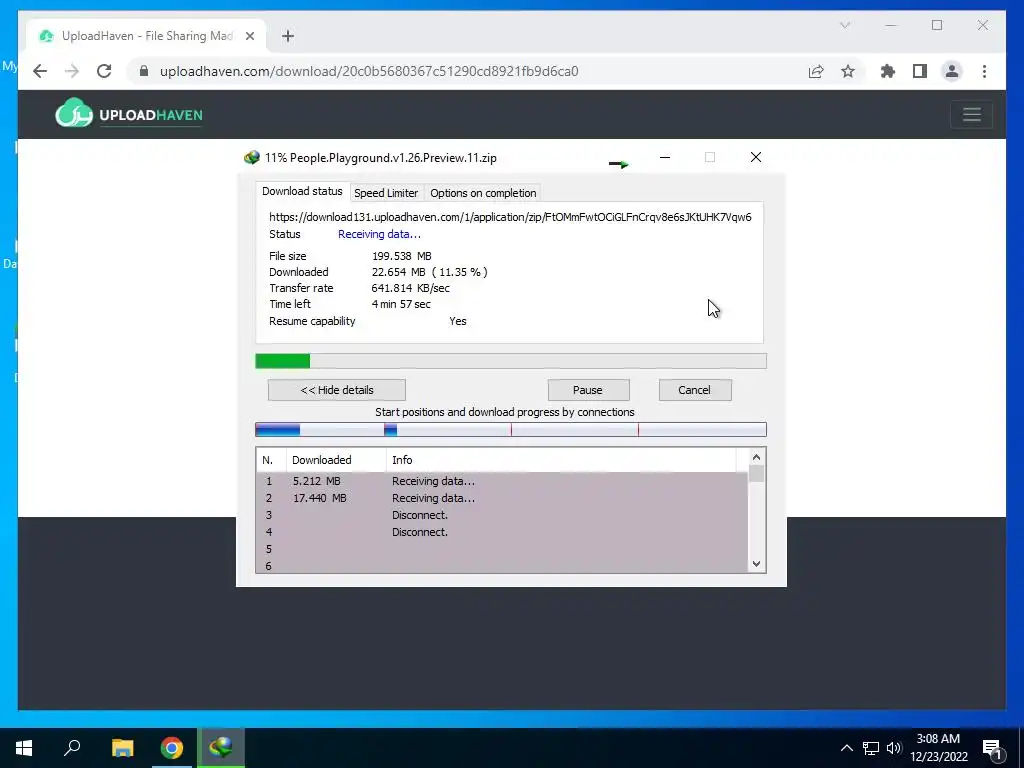The height and width of the screenshot is (768, 1024).
Task: Click the download URL text in dialog
Action: pyautogui.click(x=510, y=217)
